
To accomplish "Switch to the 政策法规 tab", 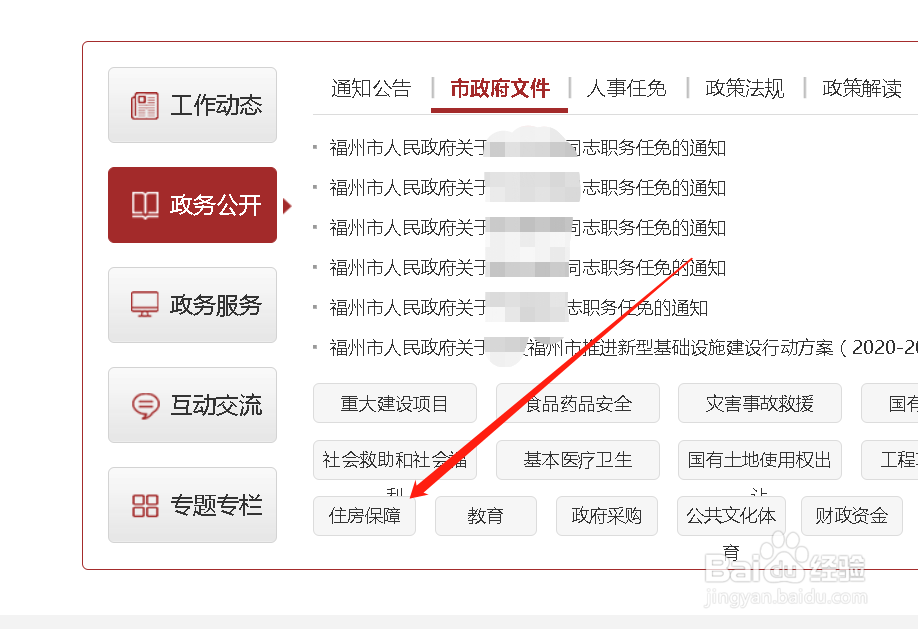I will pyautogui.click(x=744, y=88).
